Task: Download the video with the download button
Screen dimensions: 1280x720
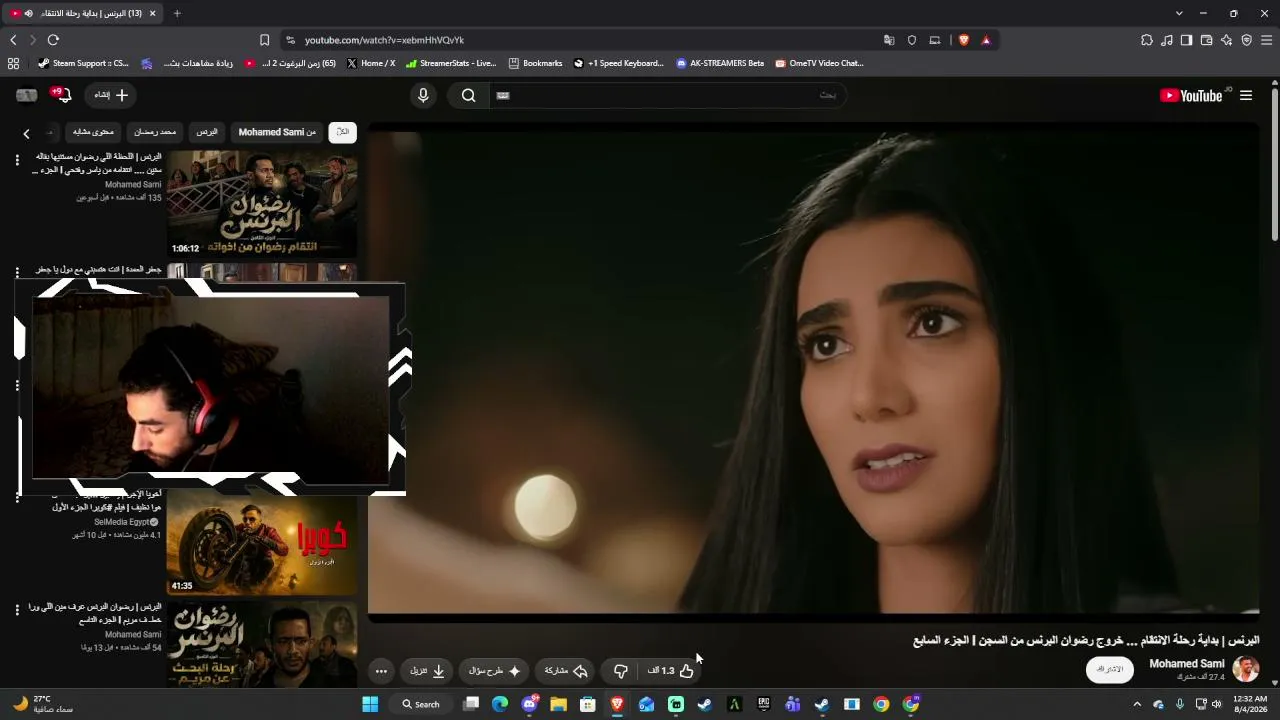Action: (428, 670)
